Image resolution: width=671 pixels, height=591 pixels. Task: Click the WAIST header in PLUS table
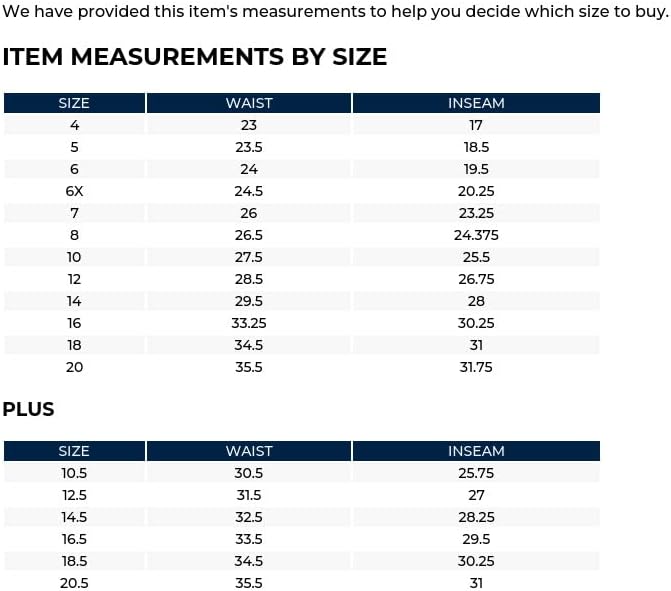point(249,451)
